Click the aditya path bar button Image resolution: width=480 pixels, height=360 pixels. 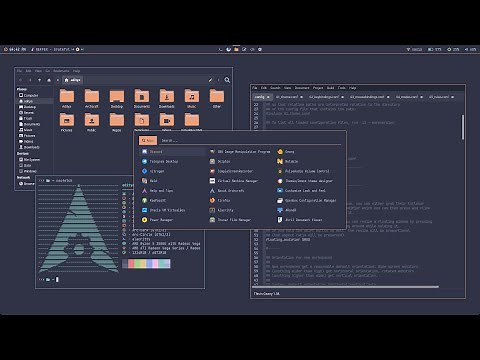(x=72, y=80)
